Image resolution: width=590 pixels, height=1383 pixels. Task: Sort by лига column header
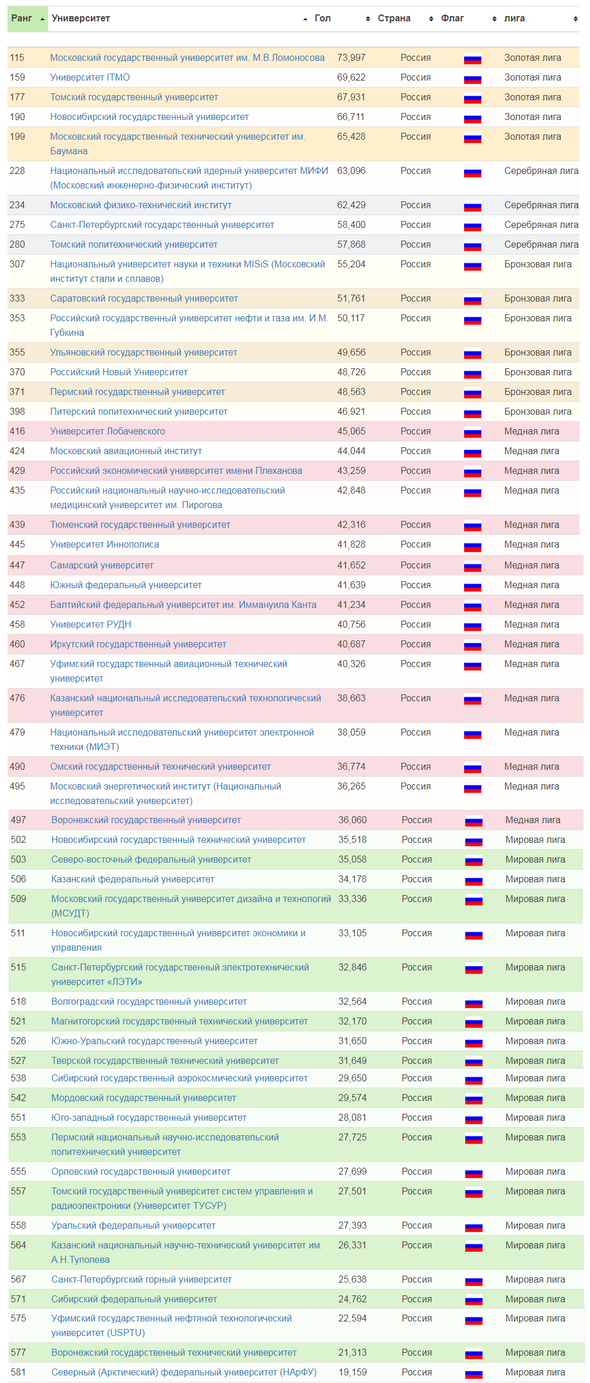(540, 19)
